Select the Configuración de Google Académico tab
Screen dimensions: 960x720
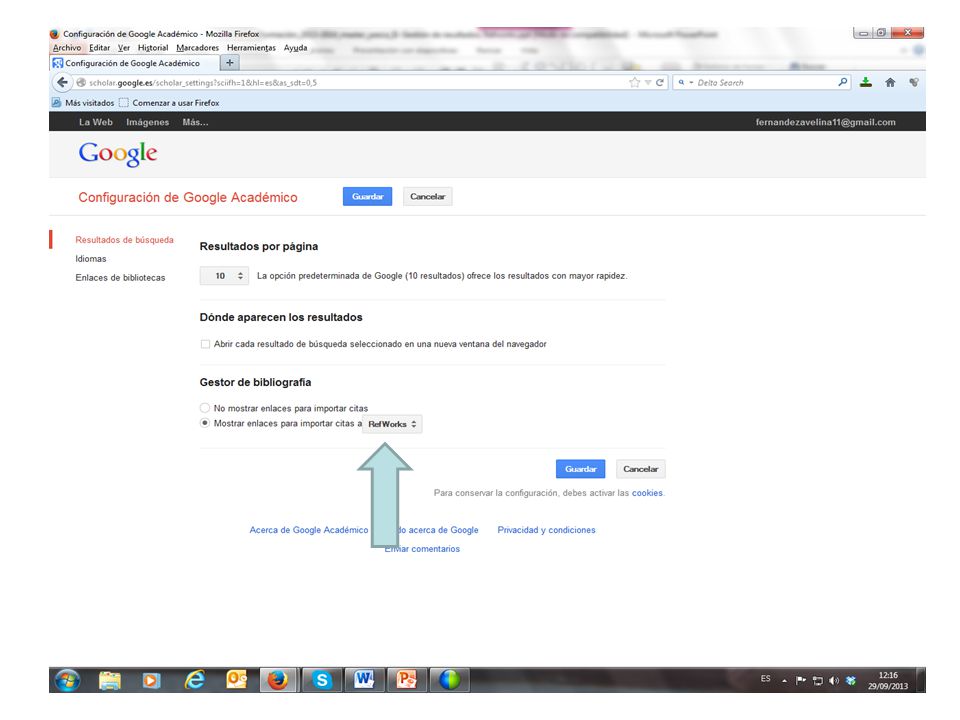point(133,63)
